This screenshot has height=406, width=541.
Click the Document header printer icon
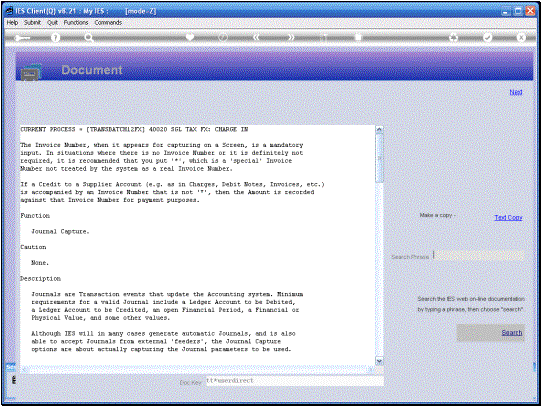click(x=31, y=72)
